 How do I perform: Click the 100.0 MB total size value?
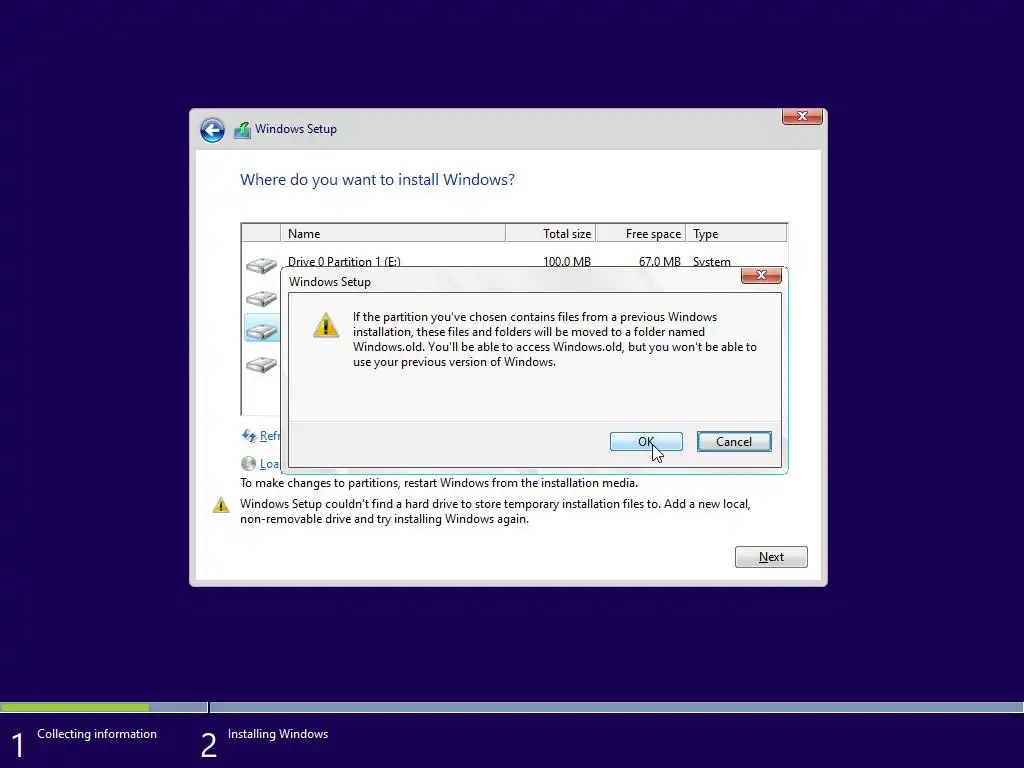[x=567, y=261]
